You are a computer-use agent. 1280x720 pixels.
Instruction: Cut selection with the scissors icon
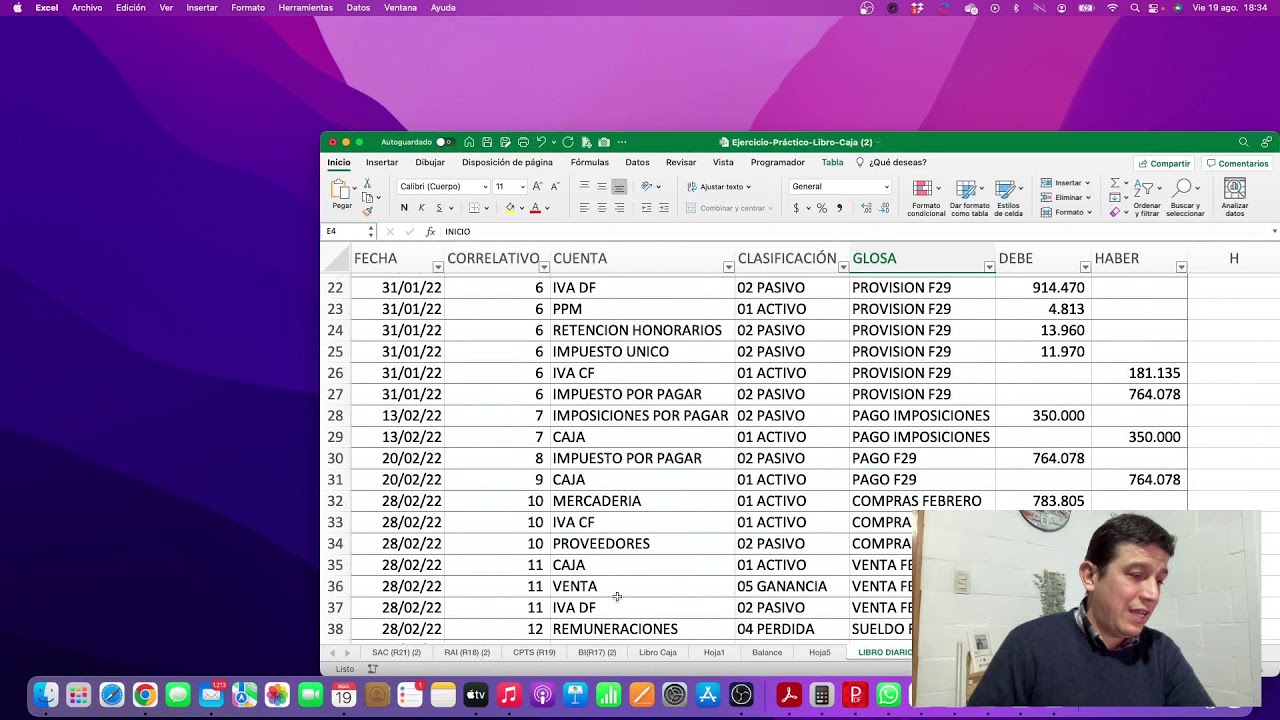[367, 183]
